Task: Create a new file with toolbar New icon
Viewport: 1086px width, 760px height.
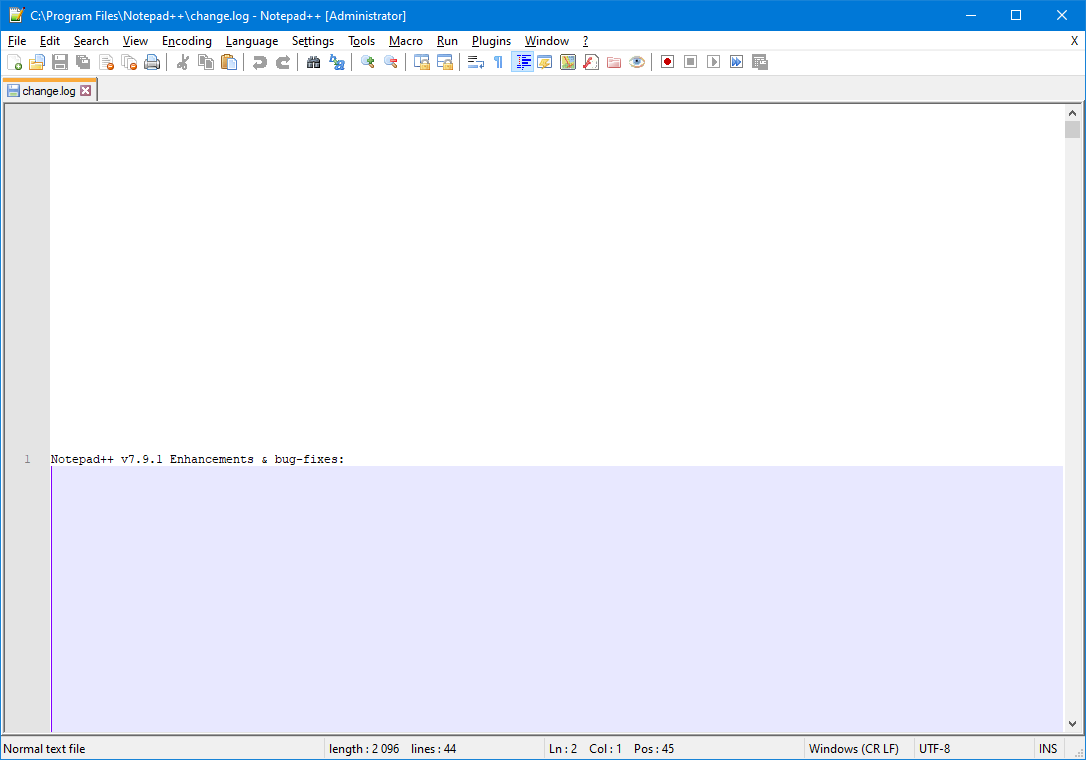Action: click(15, 62)
